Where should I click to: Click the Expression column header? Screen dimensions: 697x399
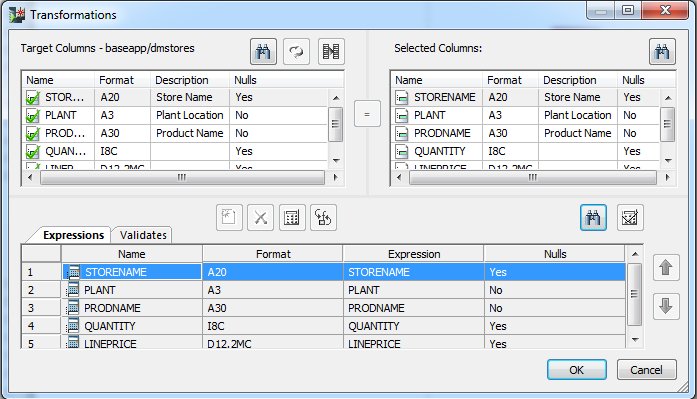[x=414, y=254]
